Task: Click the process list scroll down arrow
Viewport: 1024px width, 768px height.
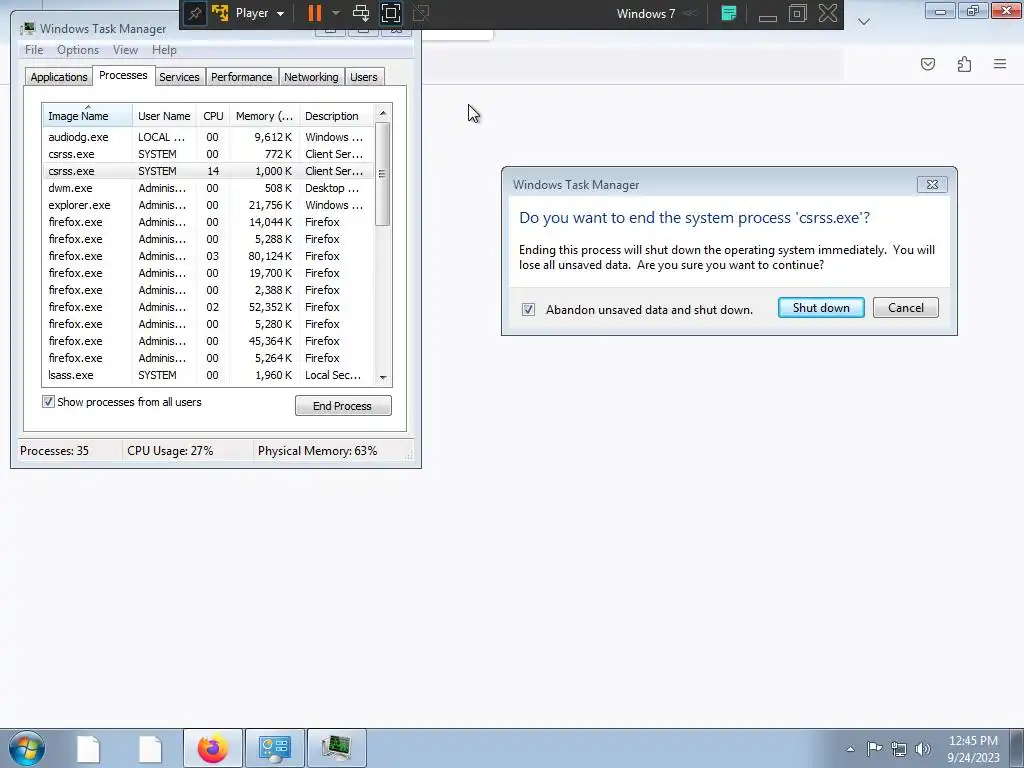Action: tap(383, 377)
